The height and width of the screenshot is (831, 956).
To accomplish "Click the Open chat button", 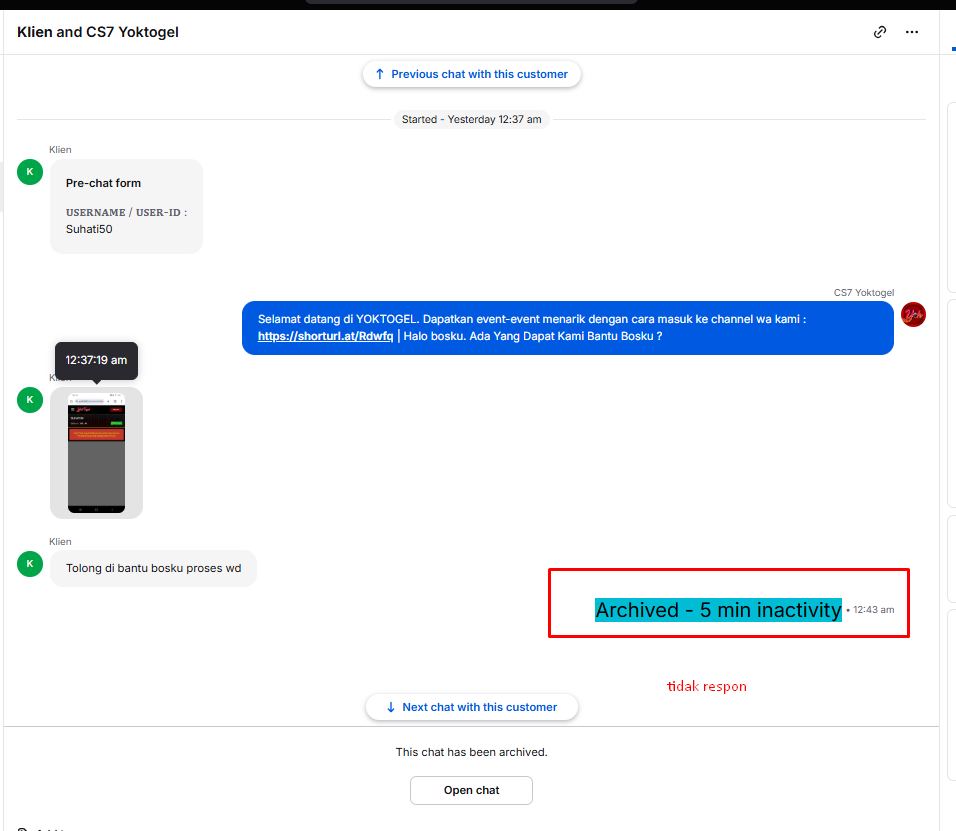I will coord(471,790).
